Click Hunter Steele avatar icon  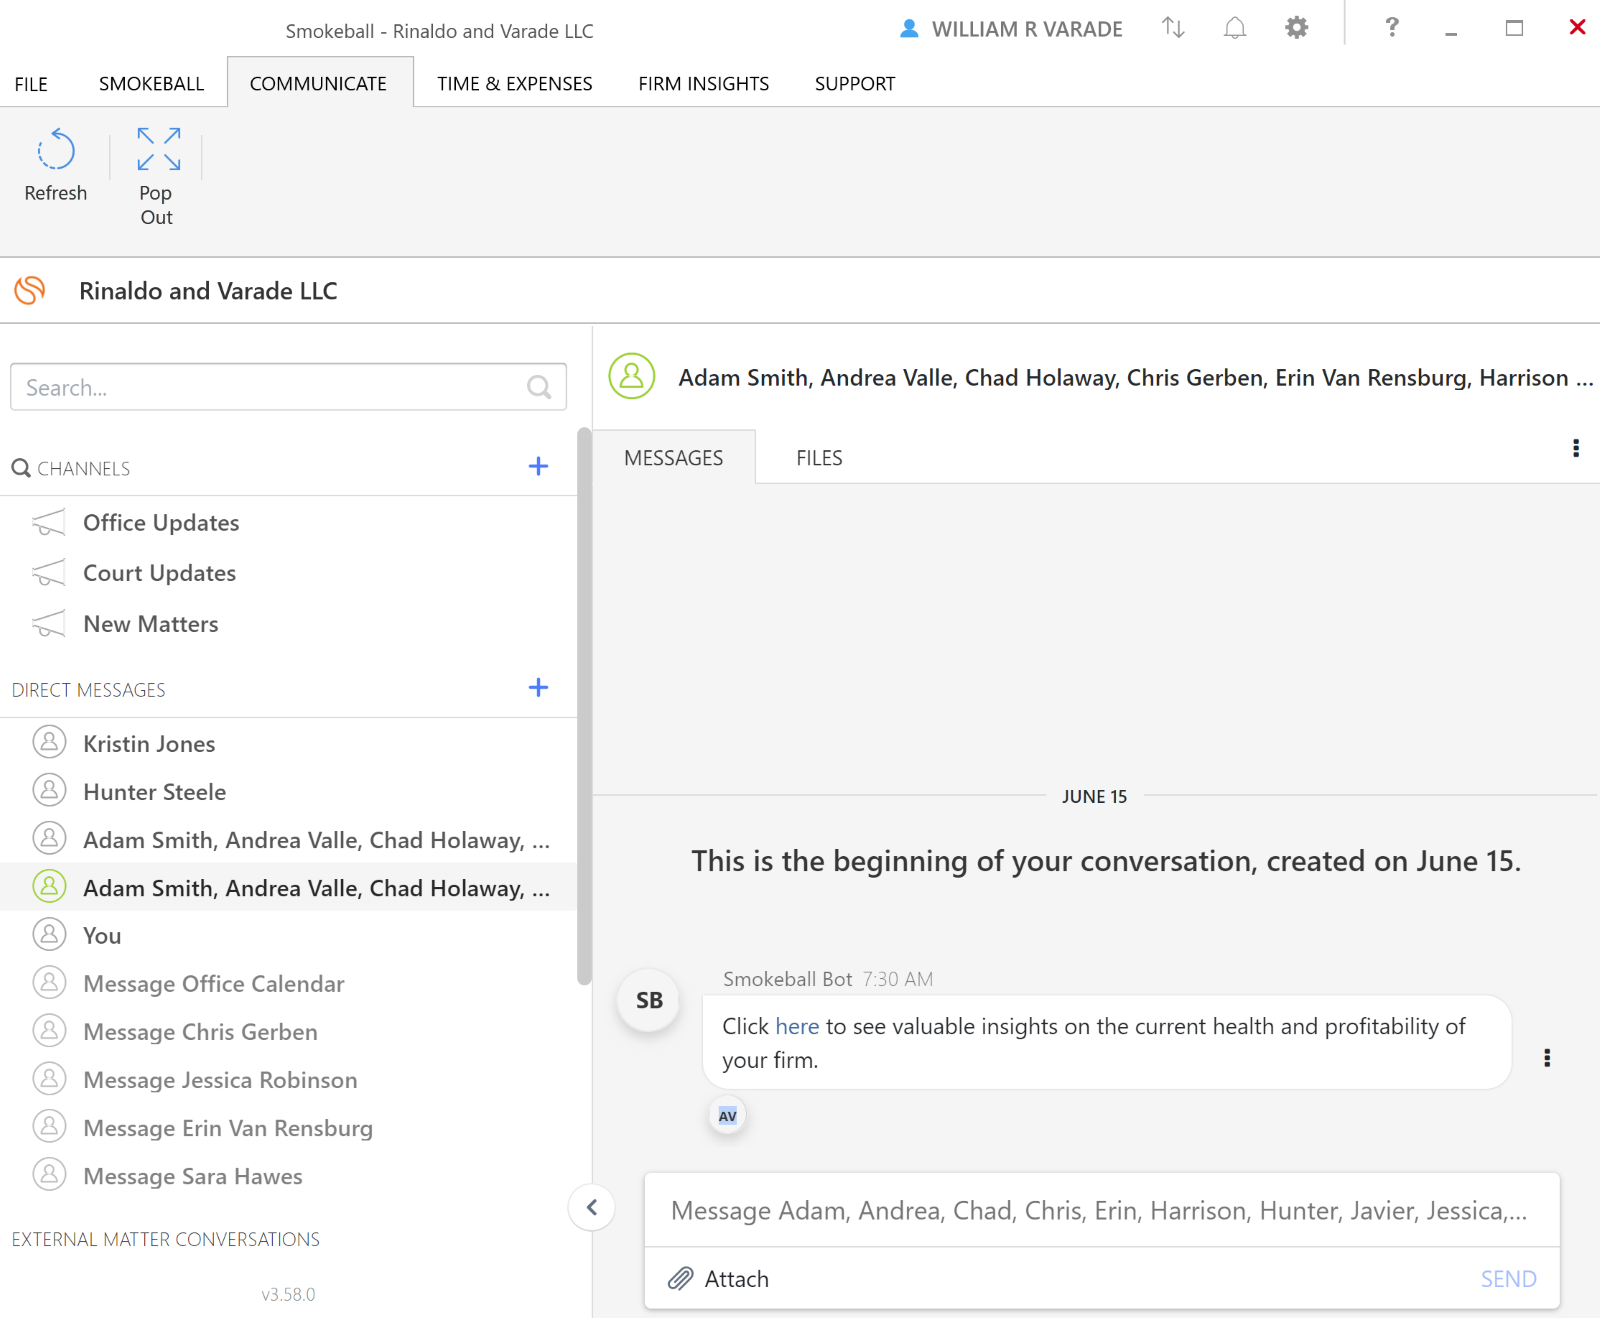(49, 790)
